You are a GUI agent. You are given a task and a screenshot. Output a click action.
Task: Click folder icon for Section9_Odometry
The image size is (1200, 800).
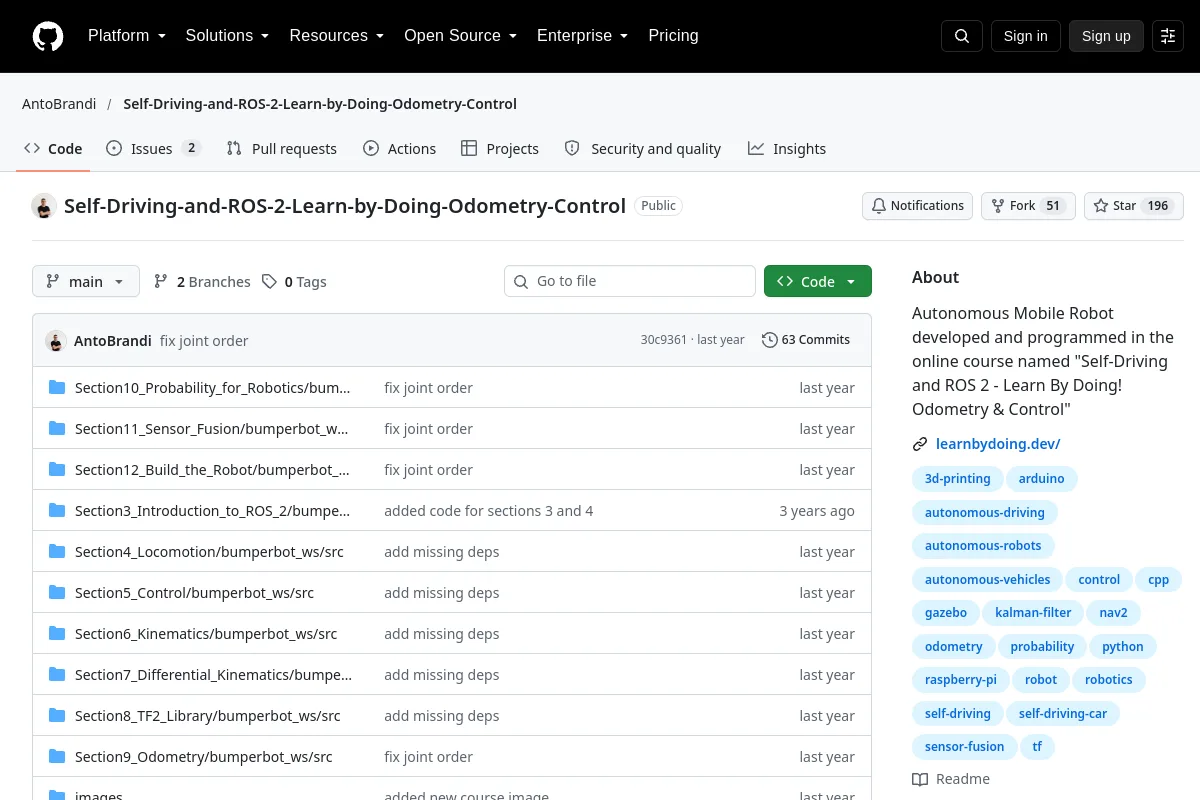click(57, 757)
